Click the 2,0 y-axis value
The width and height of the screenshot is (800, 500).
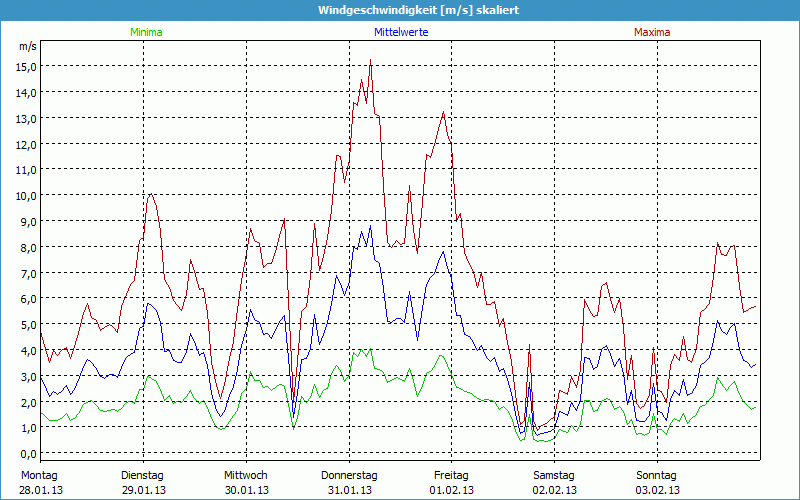pos(29,402)
